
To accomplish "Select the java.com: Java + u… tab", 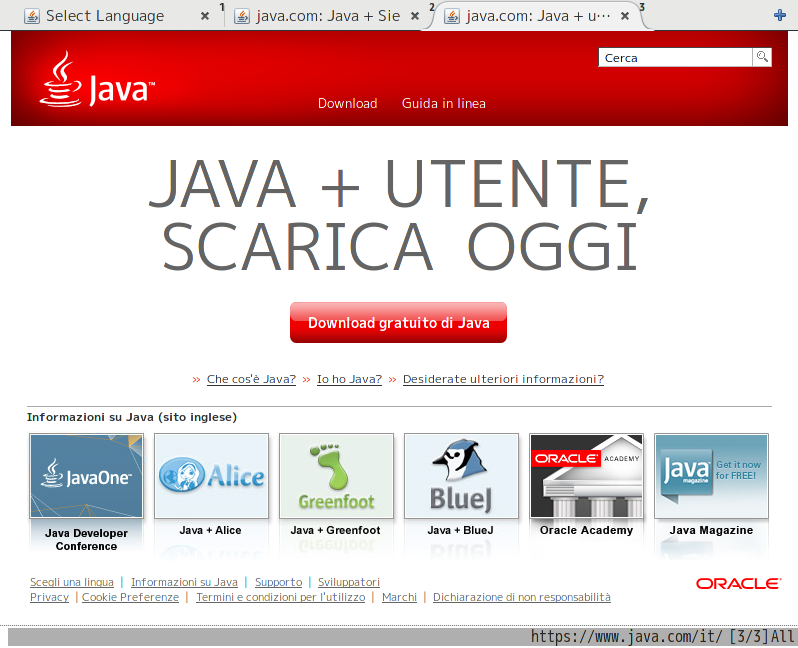I will 537,16.
